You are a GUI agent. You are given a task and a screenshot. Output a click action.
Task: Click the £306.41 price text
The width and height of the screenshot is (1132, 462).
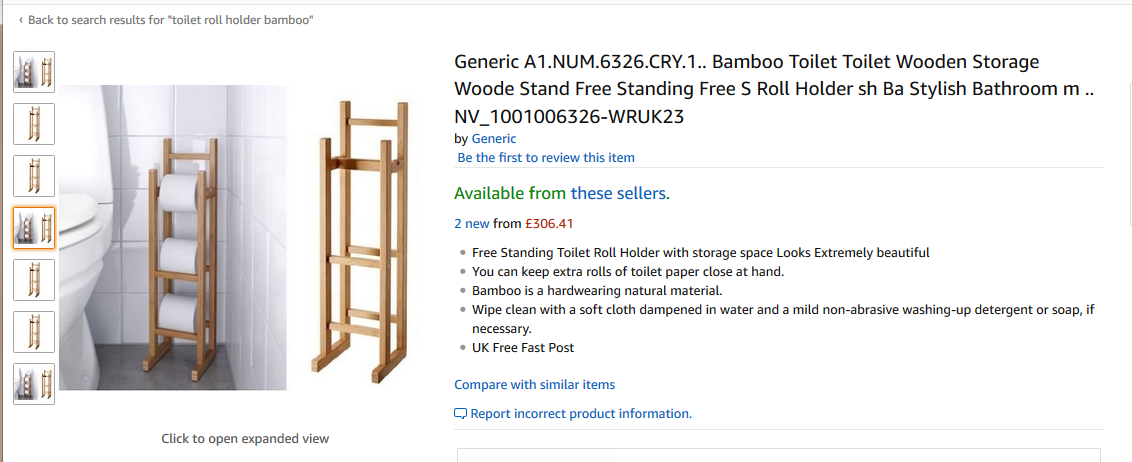pos(550,224)
